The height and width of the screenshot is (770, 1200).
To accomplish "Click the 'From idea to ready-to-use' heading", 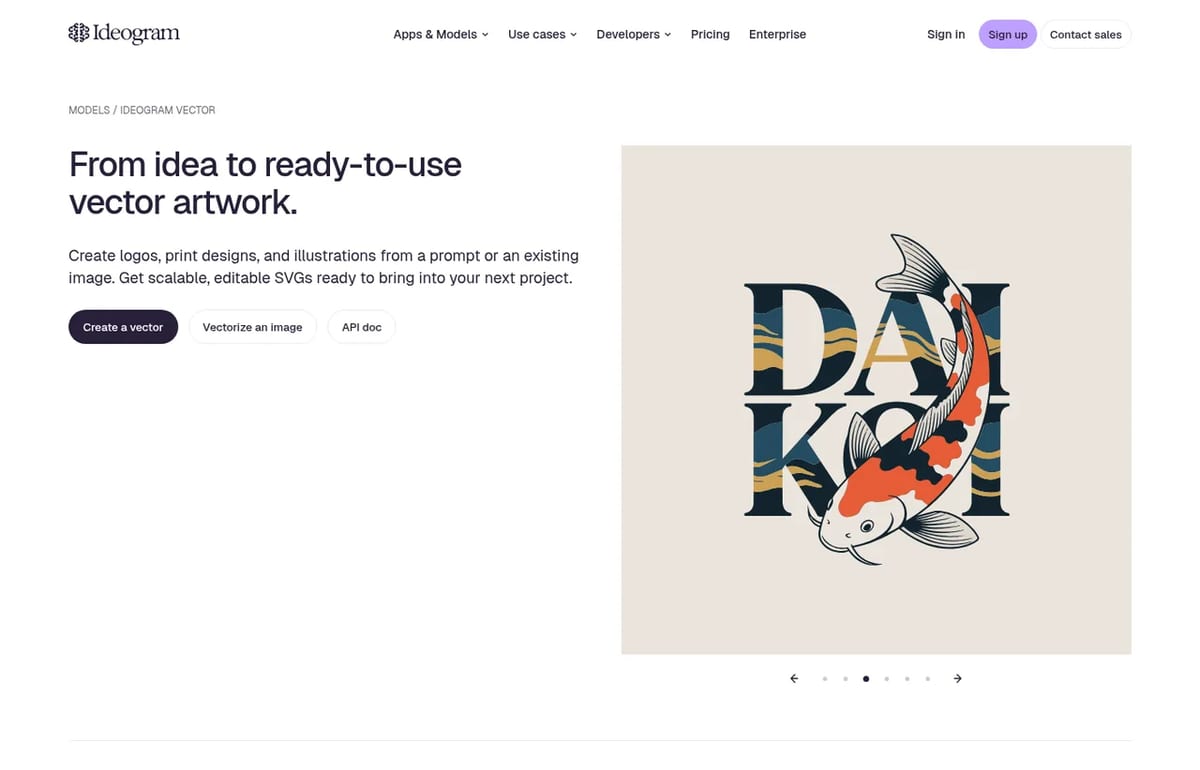I will point(265,182).
